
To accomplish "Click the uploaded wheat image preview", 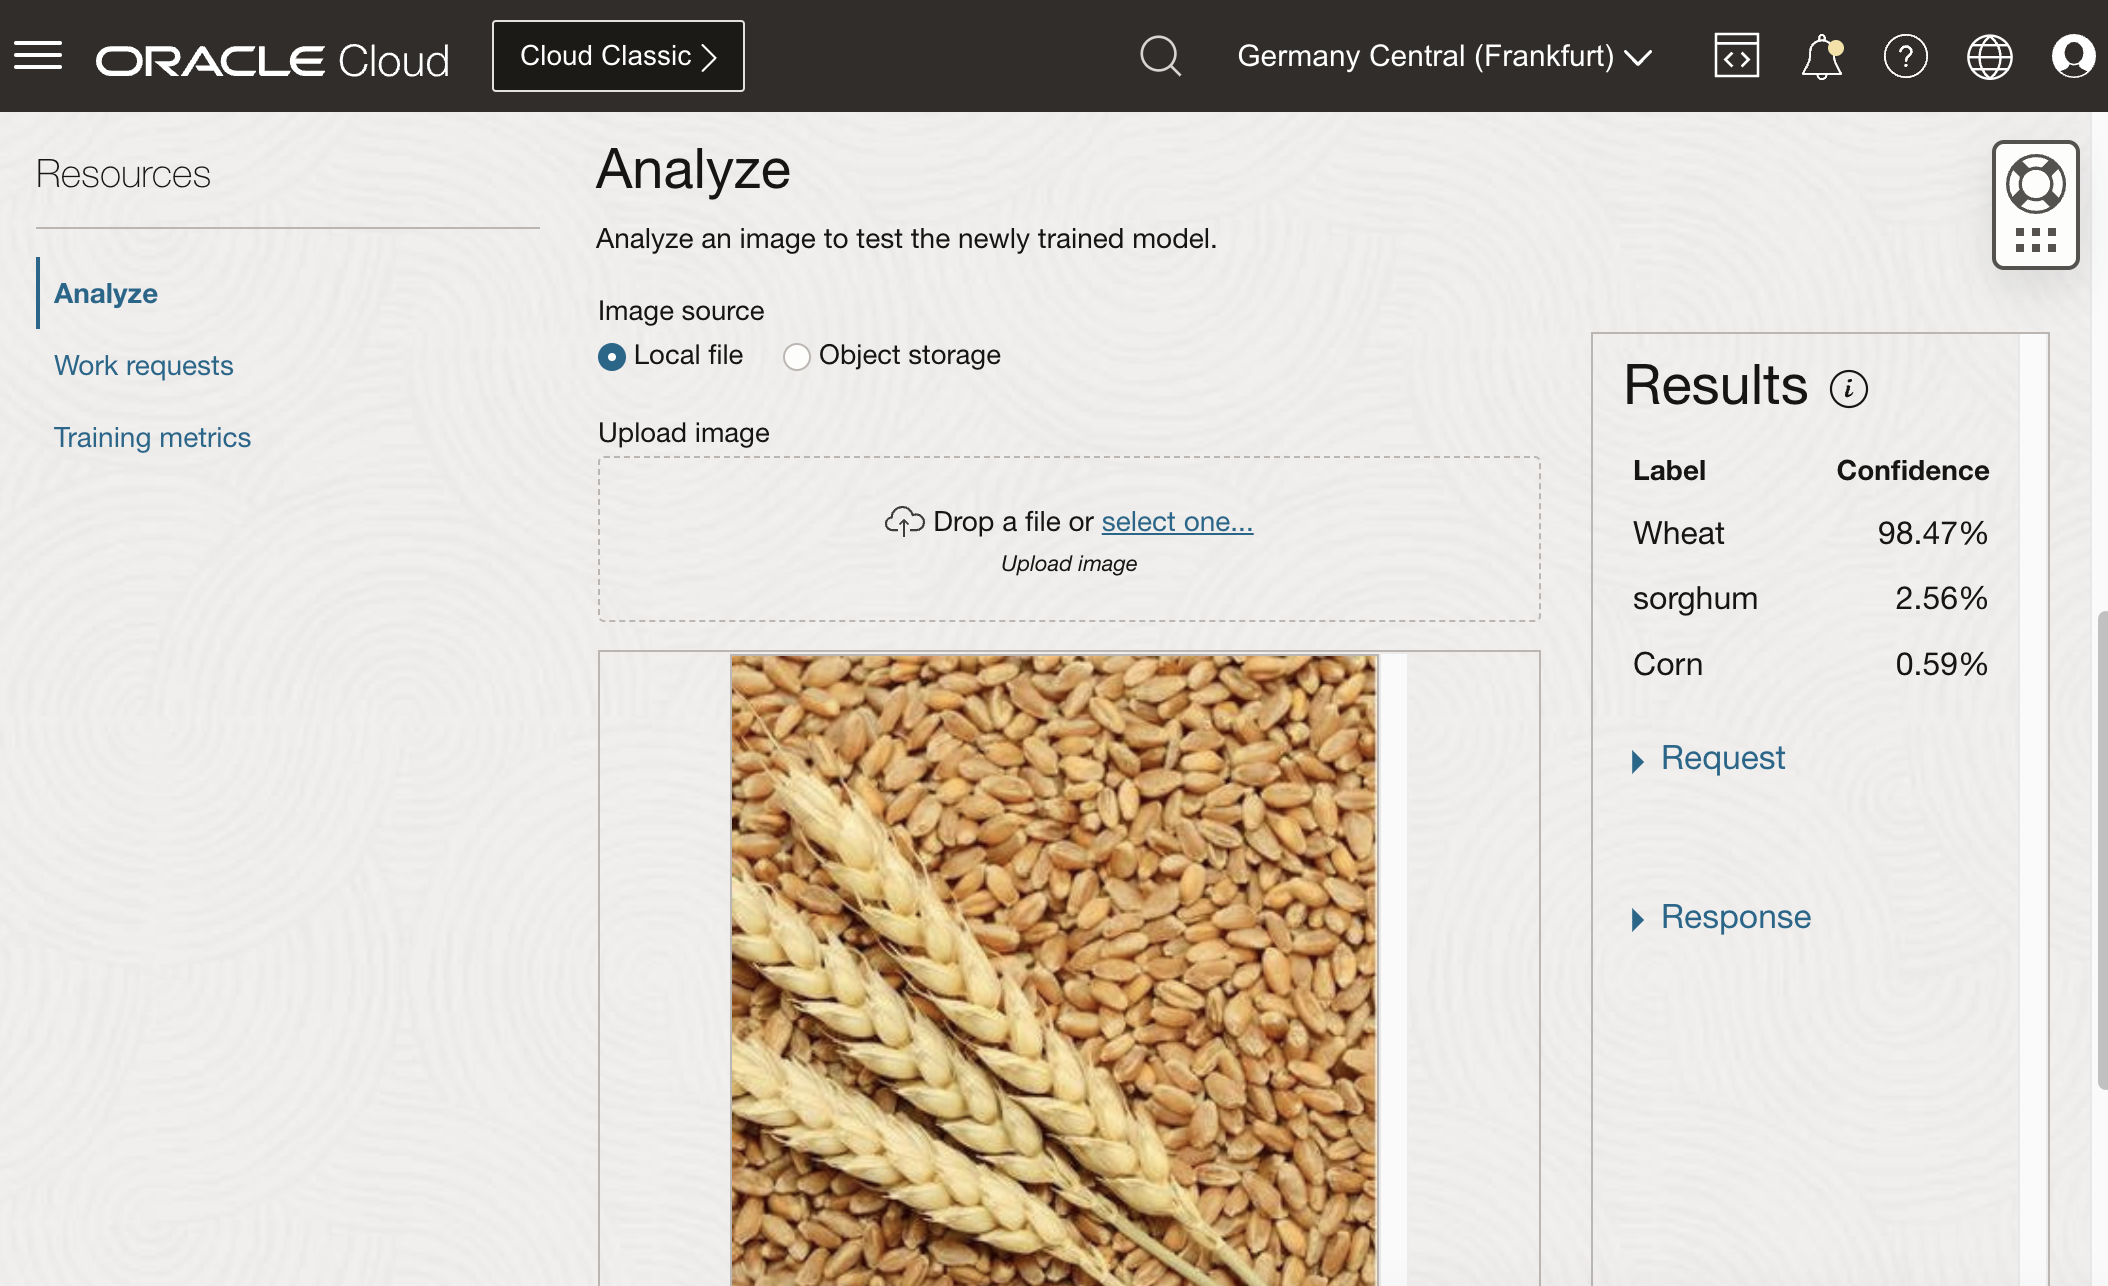I will point(1054,970).
